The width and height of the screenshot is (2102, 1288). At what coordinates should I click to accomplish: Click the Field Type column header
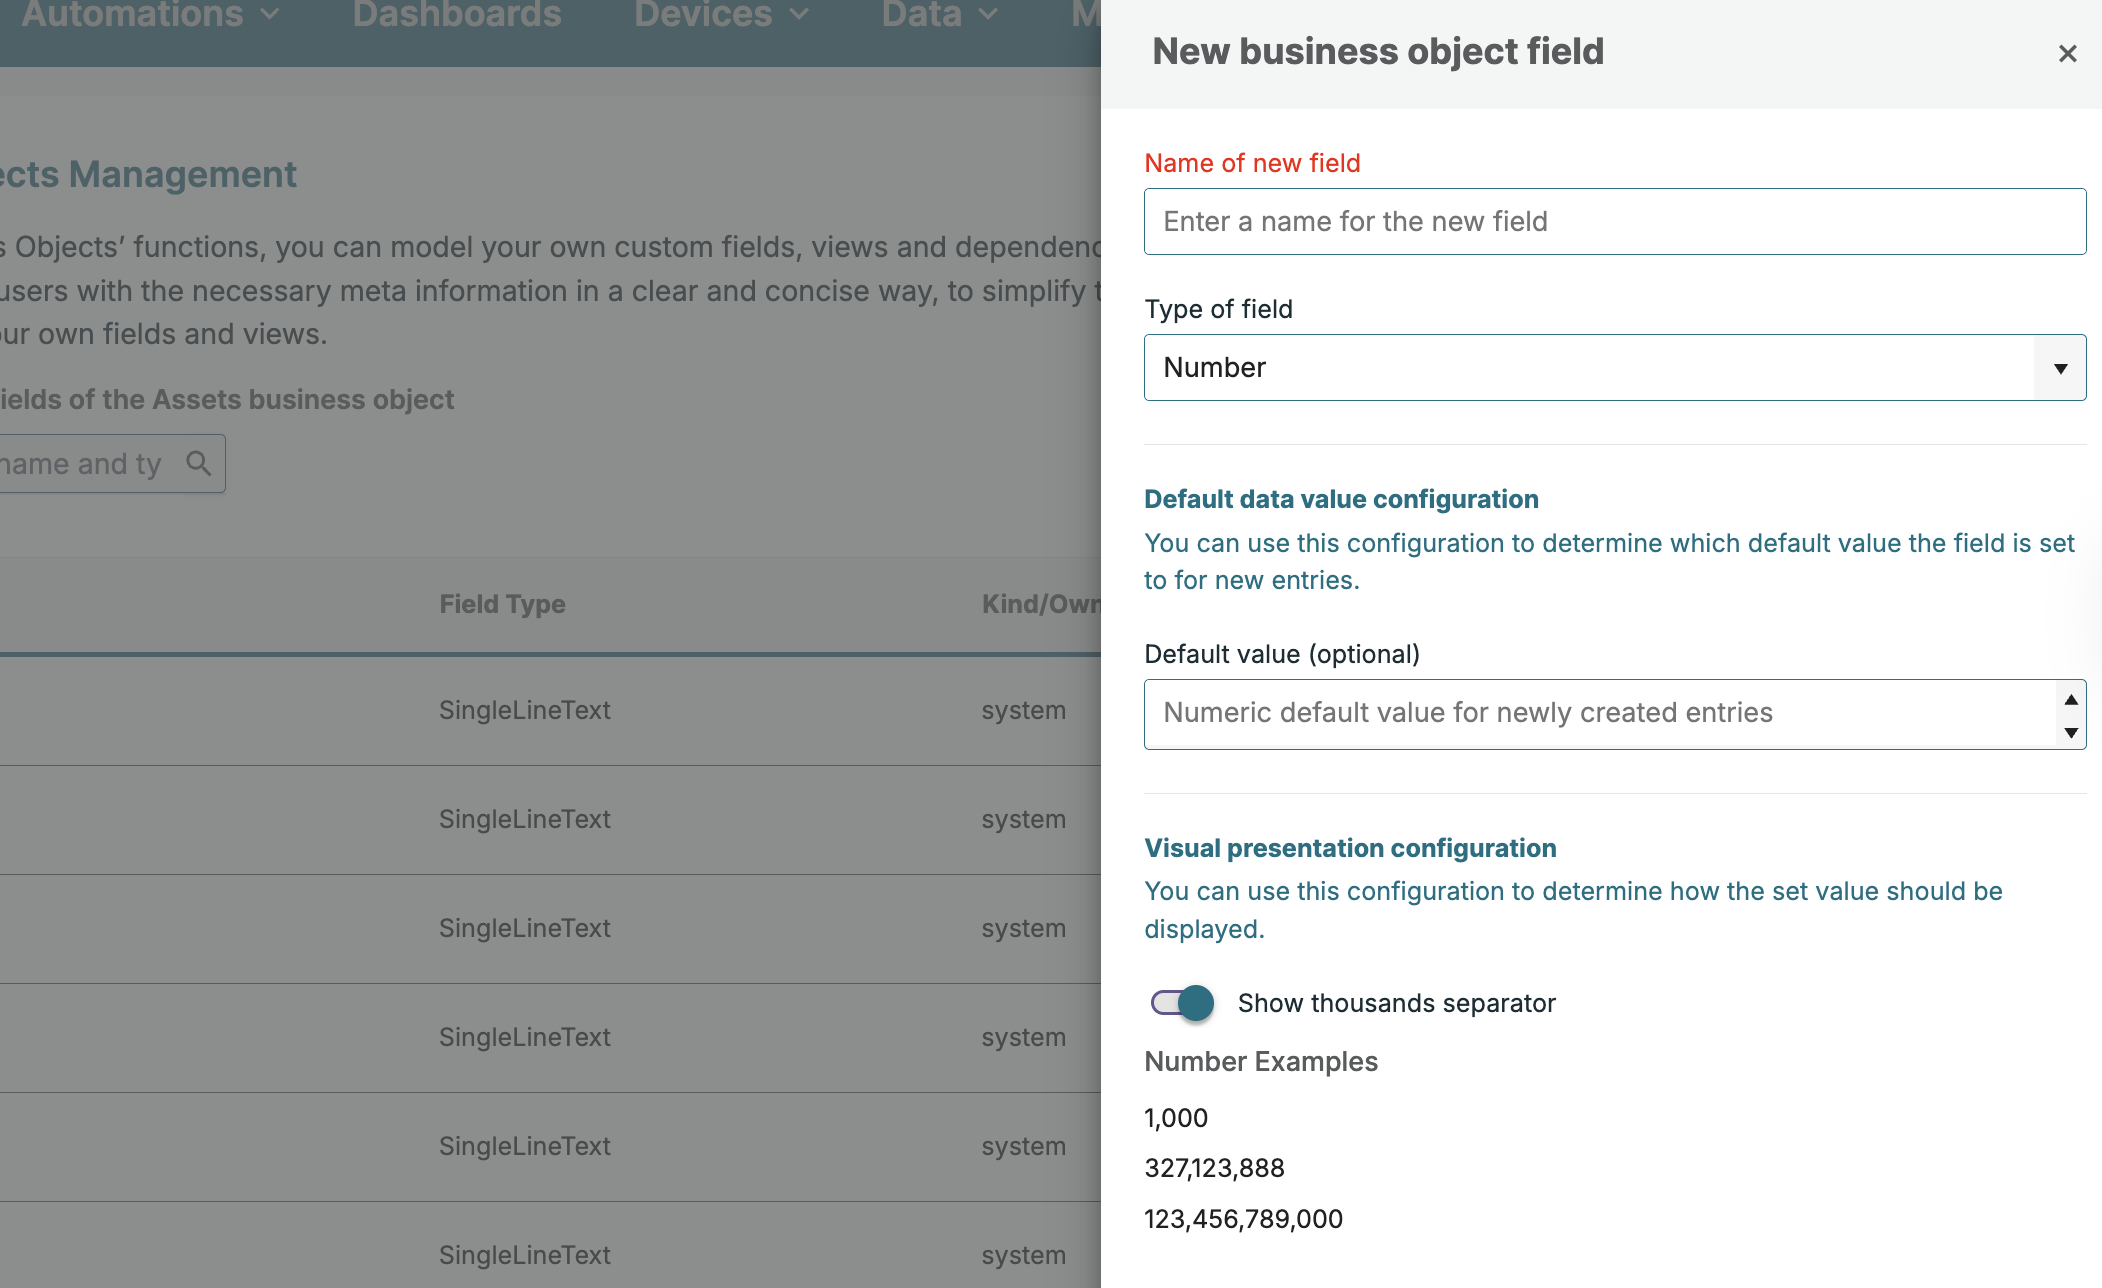502,604
